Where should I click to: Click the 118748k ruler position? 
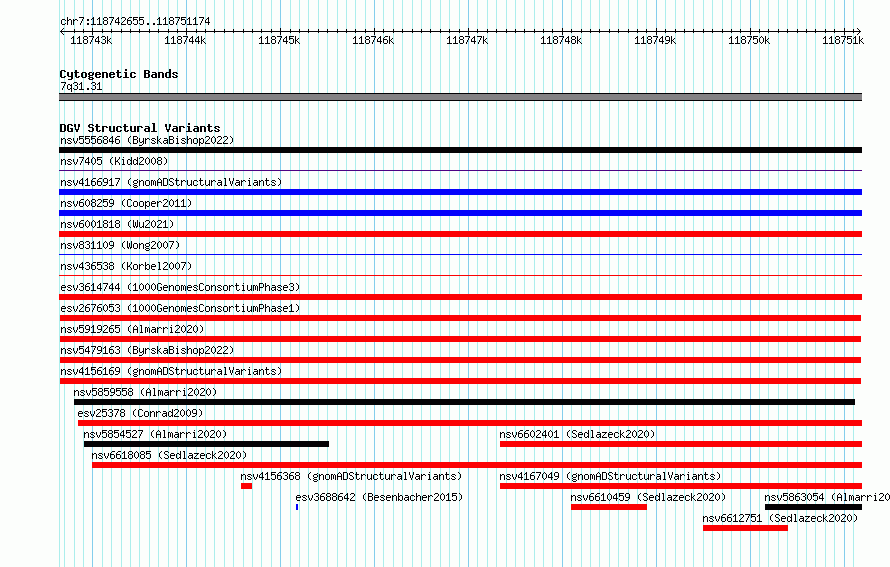point(561,40)
